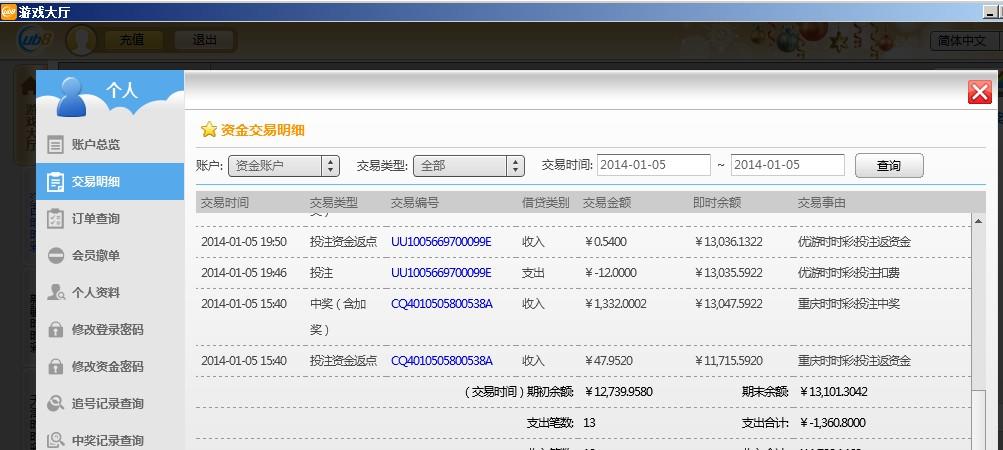
Task: Open CQ4010505800538A link in 中奖 row
Action: click(441, 303)
